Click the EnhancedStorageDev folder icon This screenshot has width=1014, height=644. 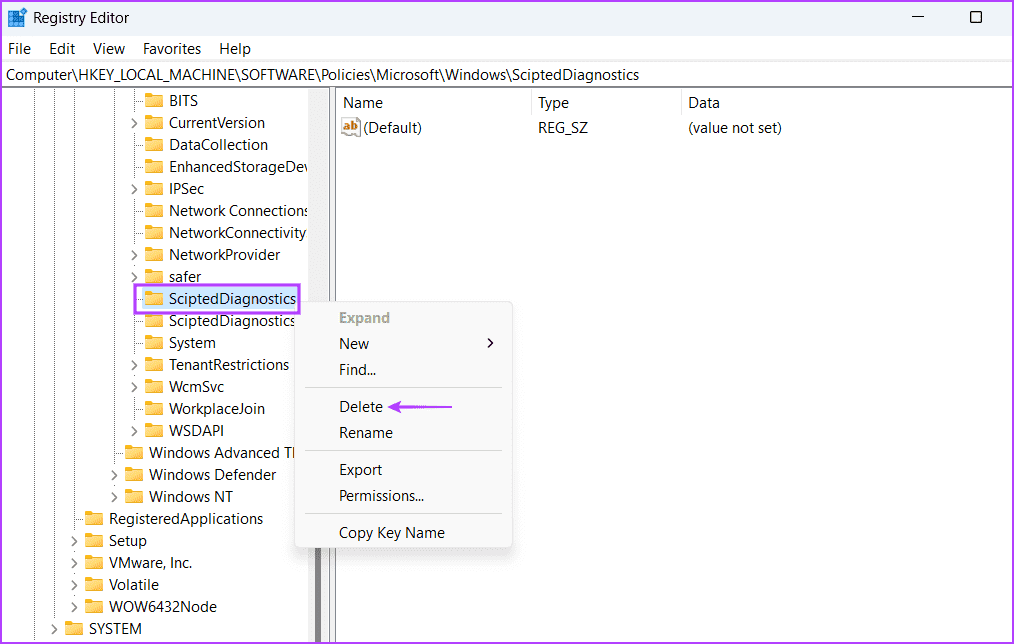pyautogui.click(x=154, y=166)
